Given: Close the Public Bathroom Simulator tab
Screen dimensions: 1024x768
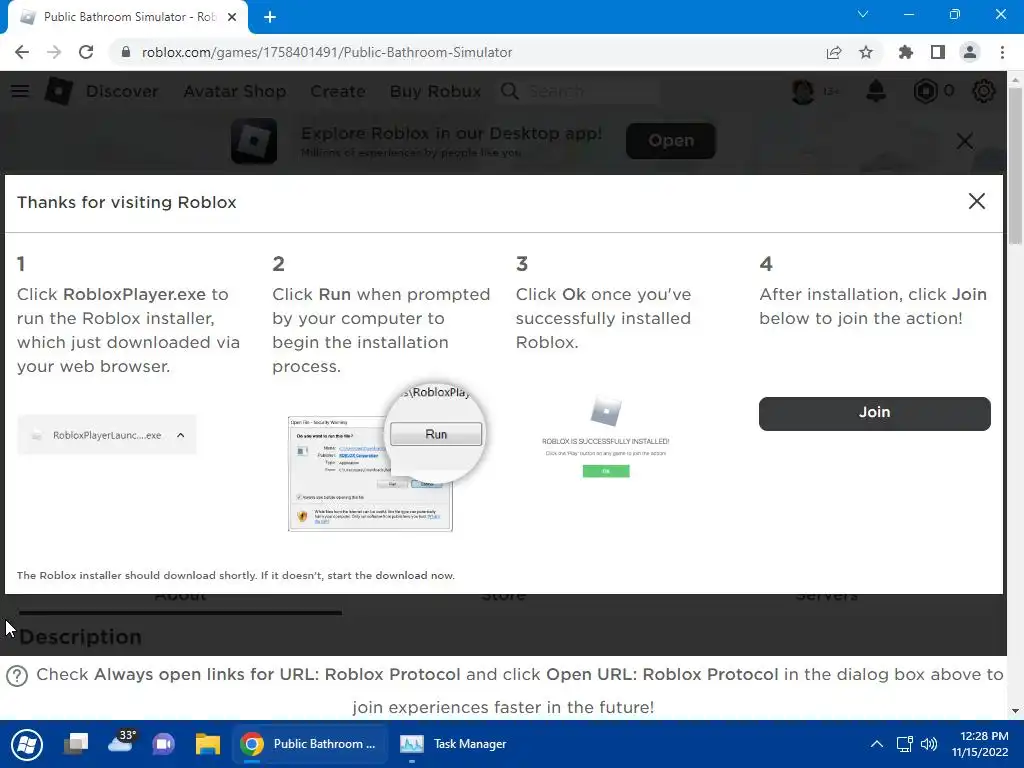Looking at the screenshot, I should [232, 17].
